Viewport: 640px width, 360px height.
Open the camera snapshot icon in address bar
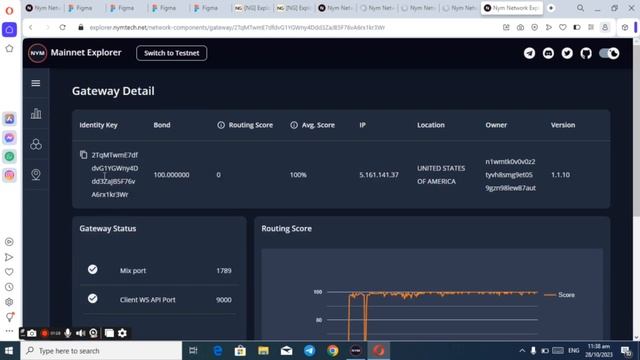point(520,27)
